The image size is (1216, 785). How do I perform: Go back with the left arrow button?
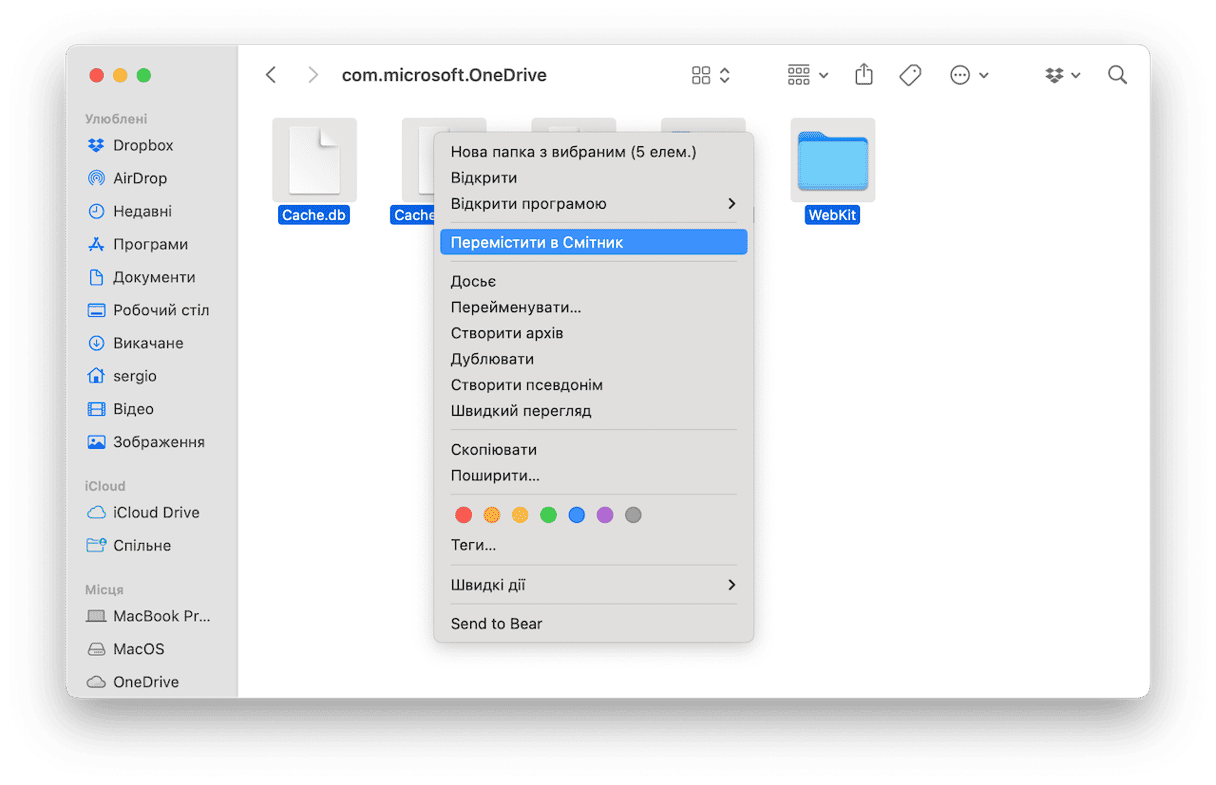pos(271,75)
